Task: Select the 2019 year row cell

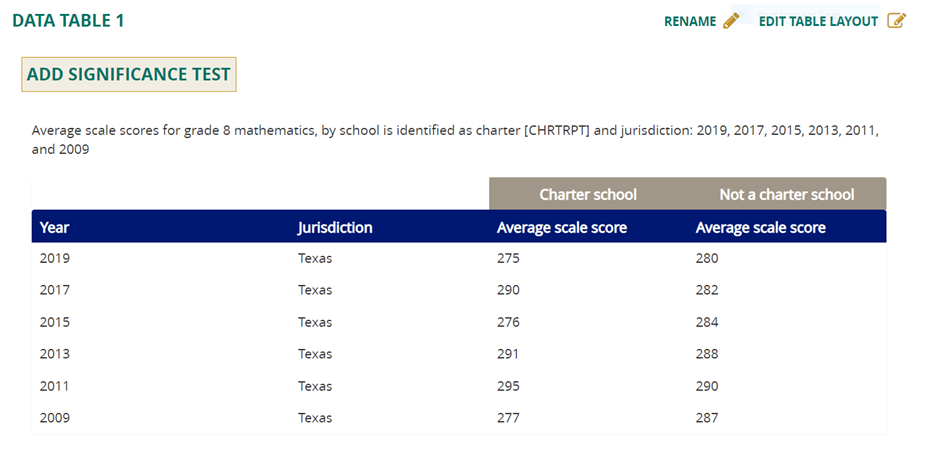Action: click(x=55, y=258)
